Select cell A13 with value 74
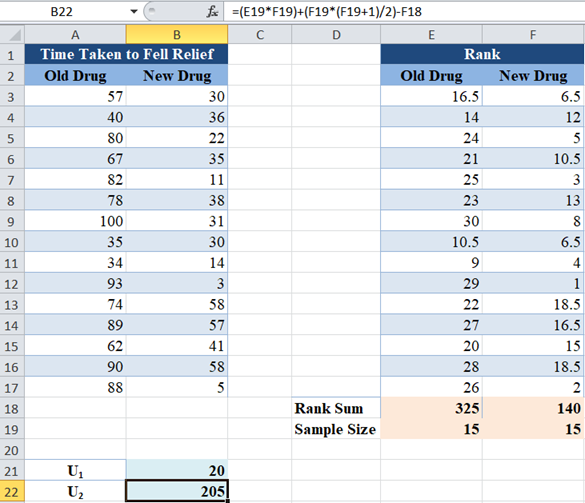The width and height of the screenshot is (585, 503). coord(75,304)
